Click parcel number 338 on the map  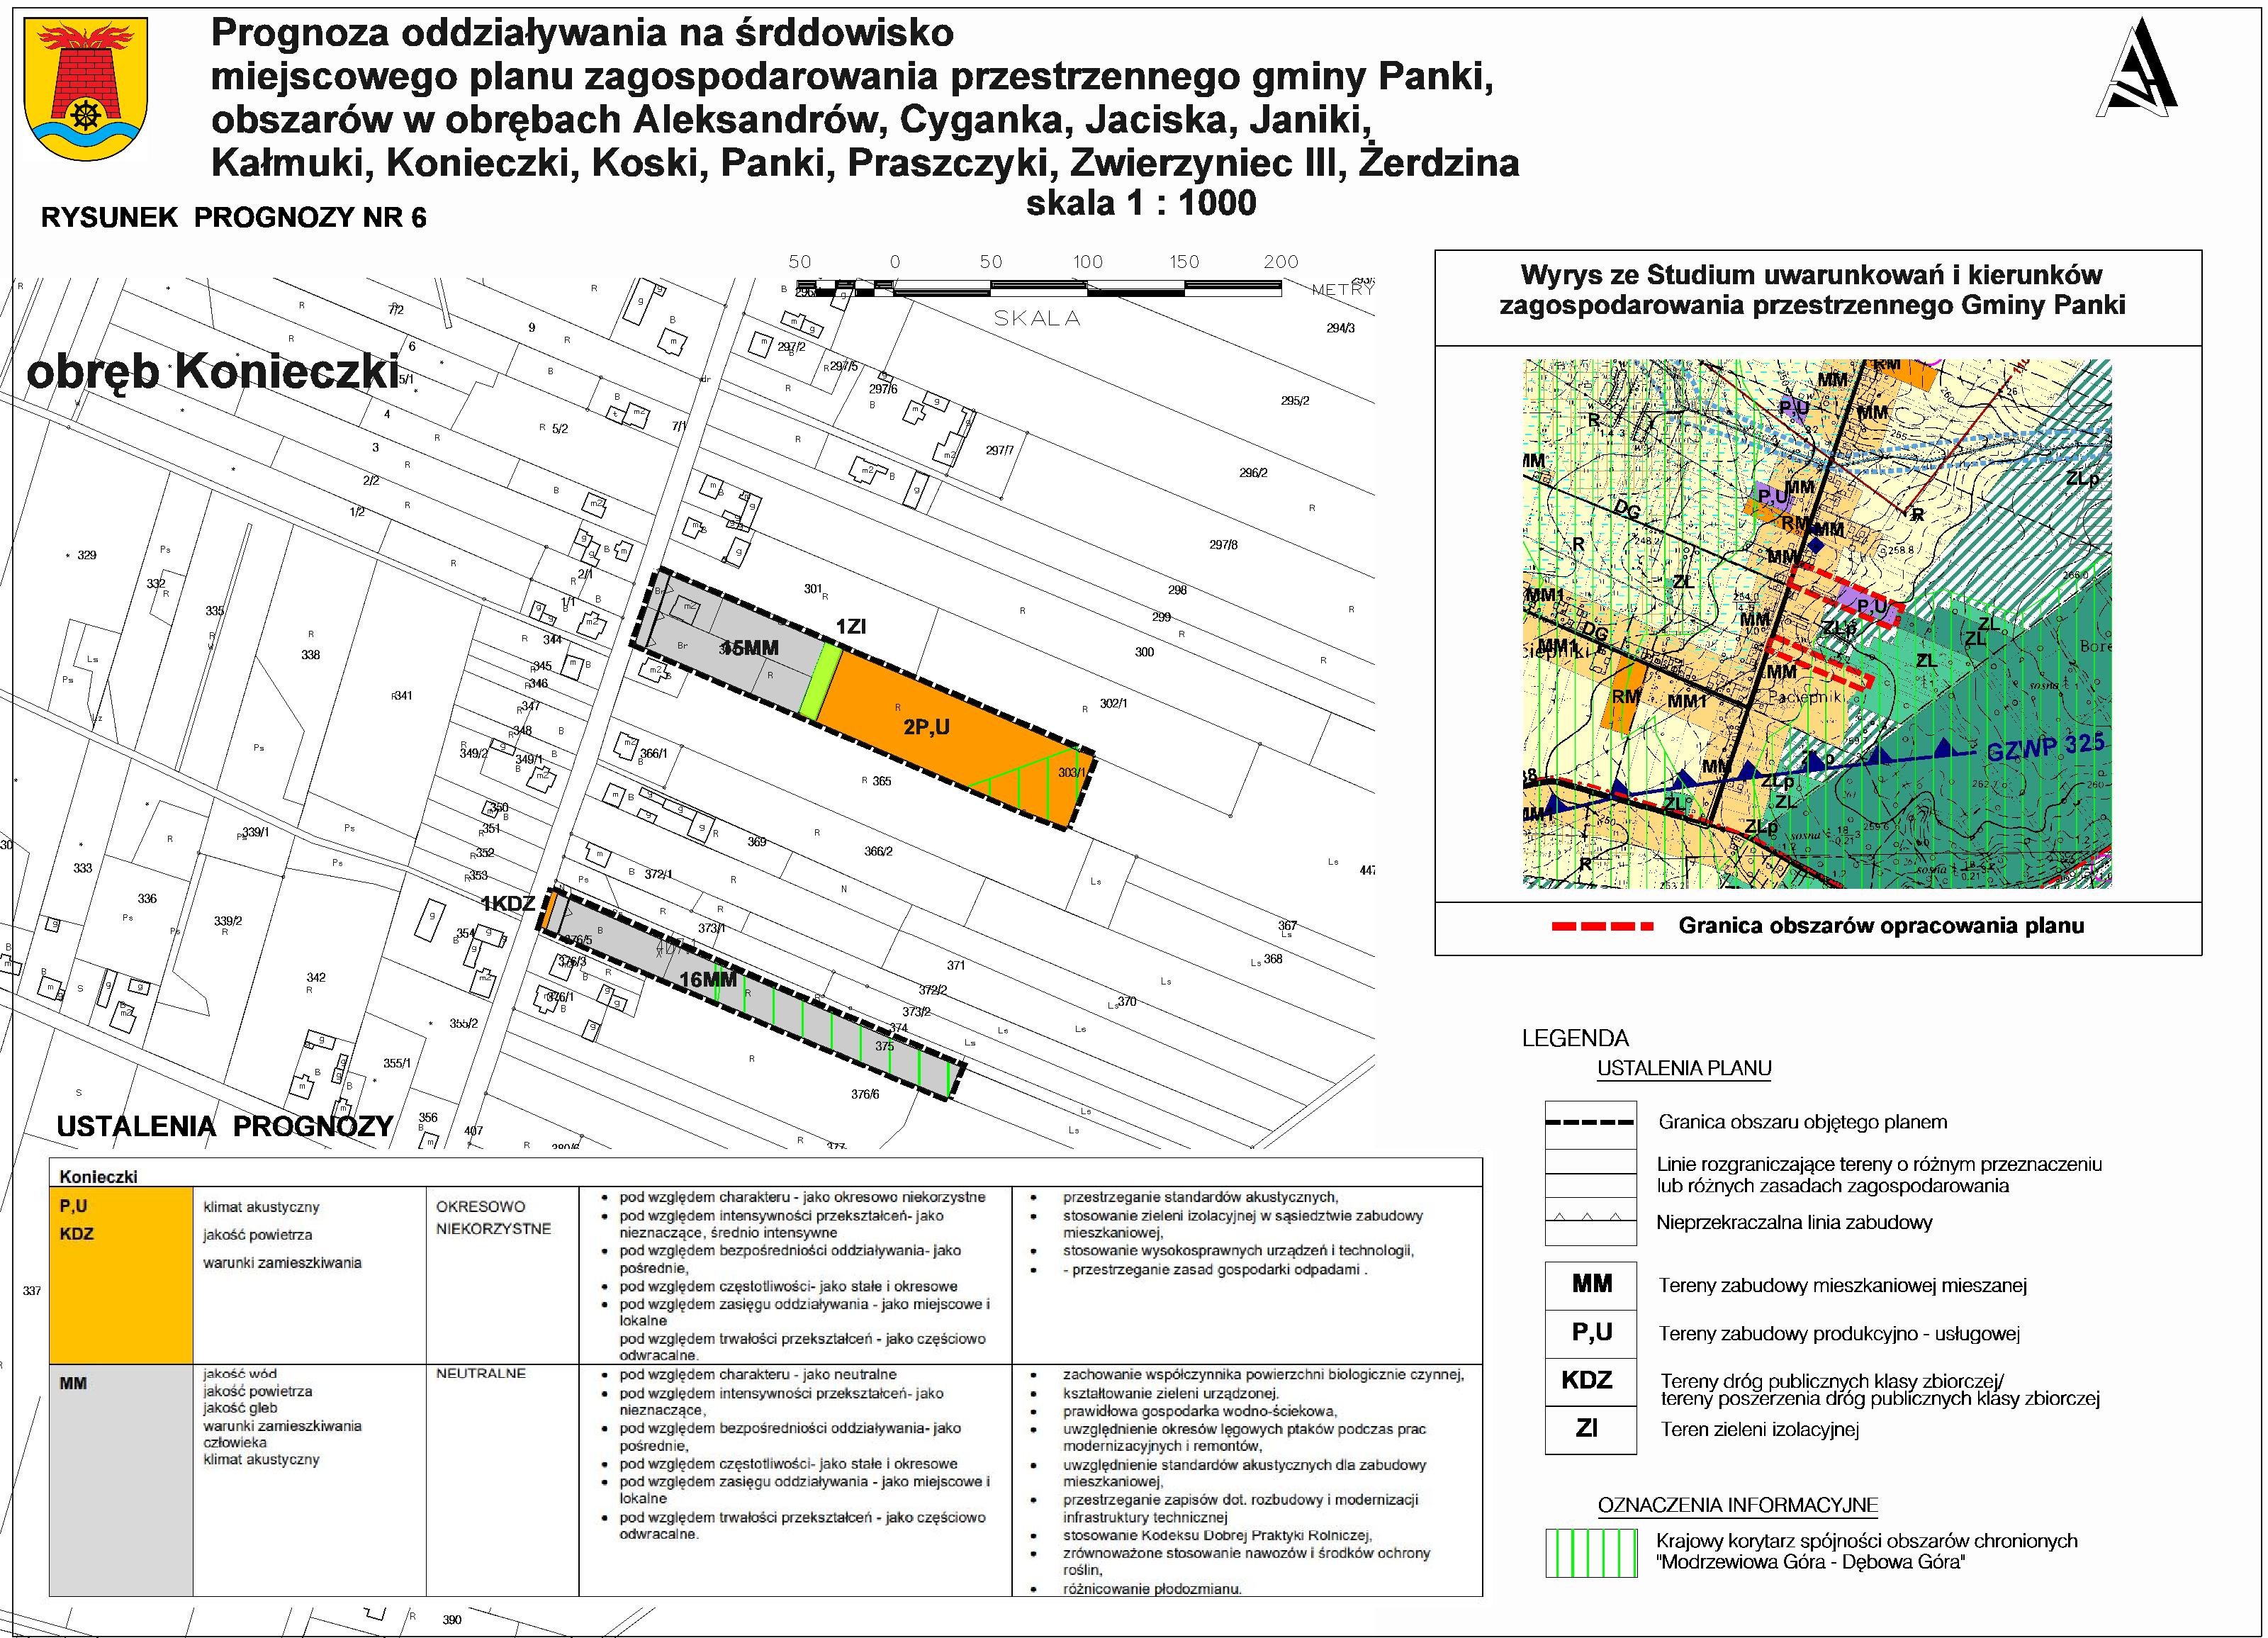tap(310, 655)
